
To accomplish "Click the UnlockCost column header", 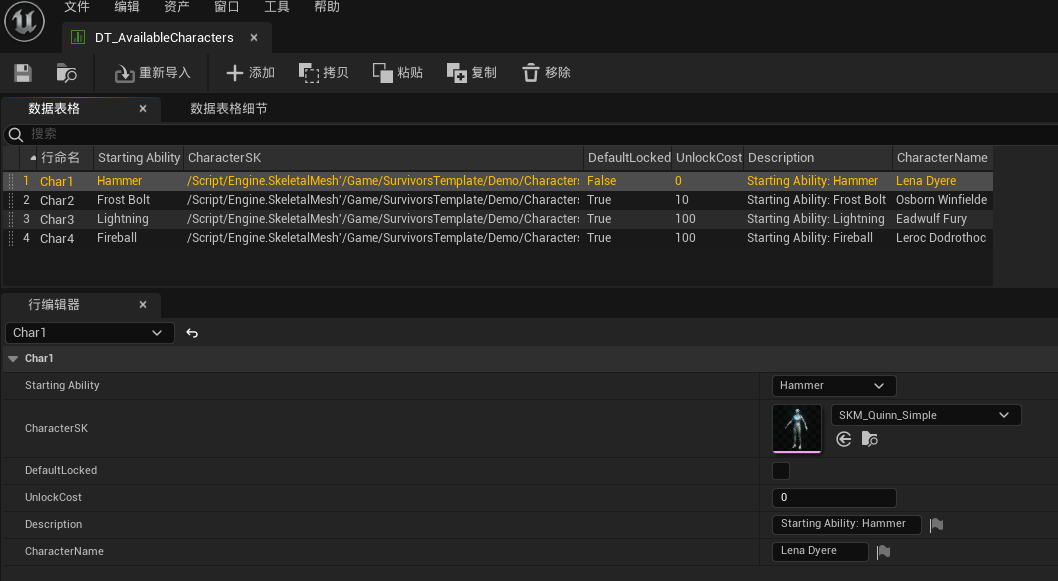I will point(708,158).
